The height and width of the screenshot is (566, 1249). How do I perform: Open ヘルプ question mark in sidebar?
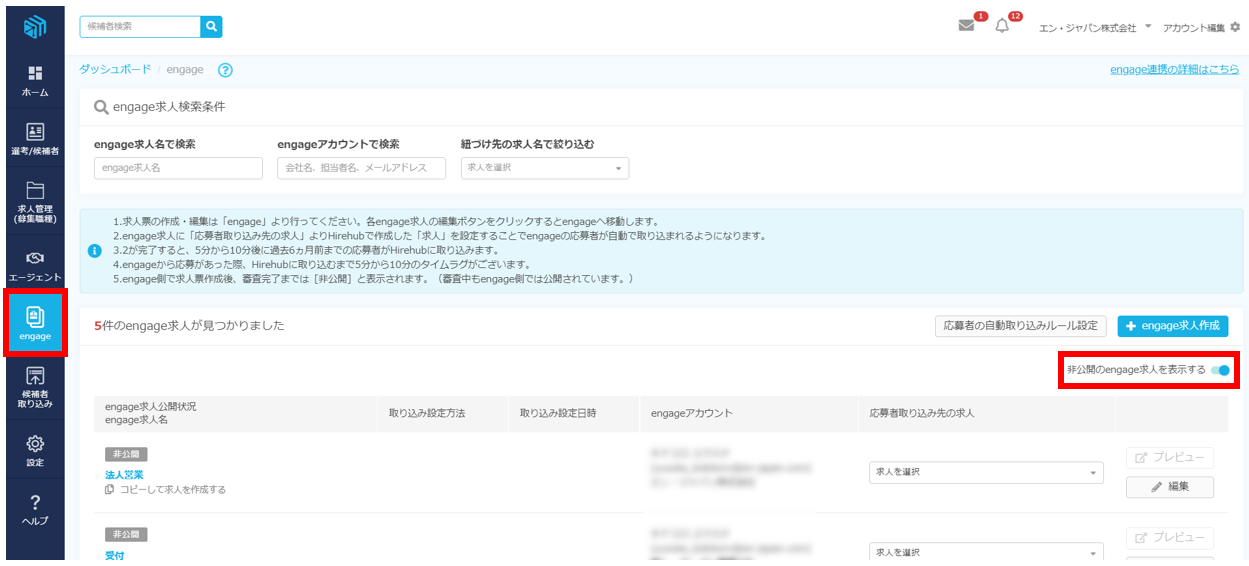[35, 509]
